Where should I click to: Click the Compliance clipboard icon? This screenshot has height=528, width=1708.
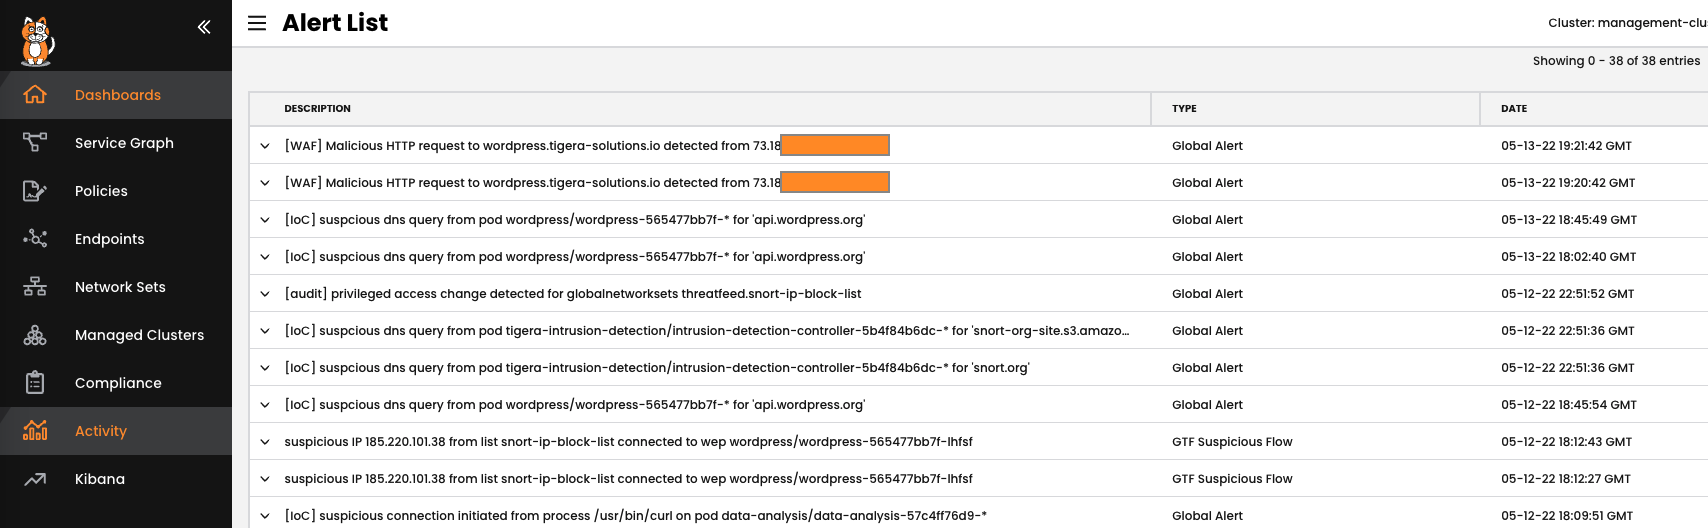pyautogui.click(x=35, y=383)
